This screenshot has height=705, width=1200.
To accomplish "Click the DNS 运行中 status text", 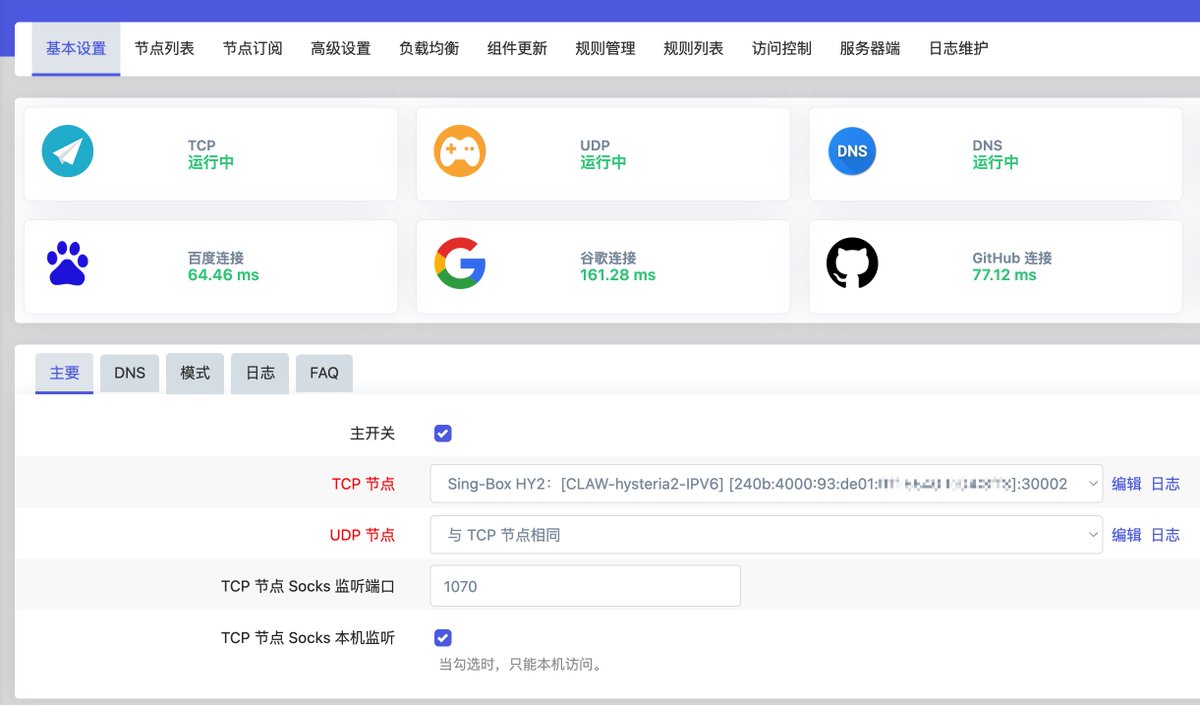I will [x=995, y=162].
